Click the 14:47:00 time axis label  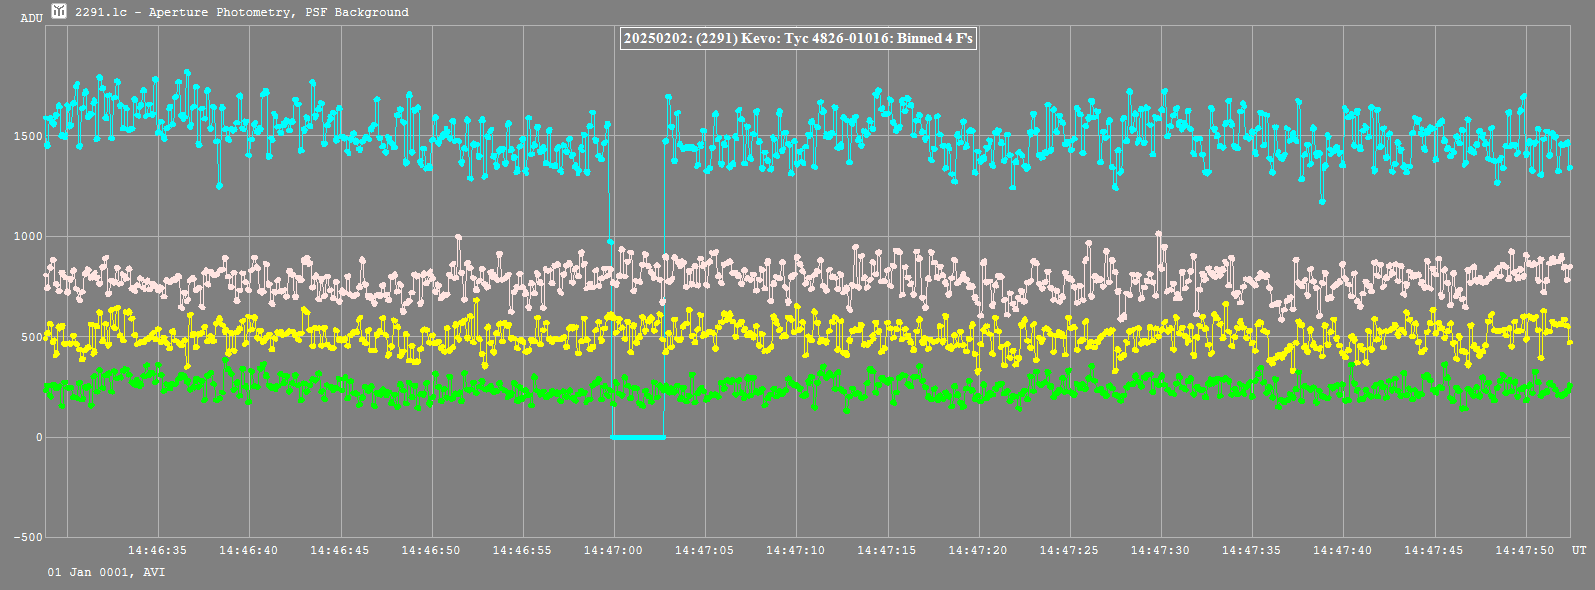(x=613, y=550)
